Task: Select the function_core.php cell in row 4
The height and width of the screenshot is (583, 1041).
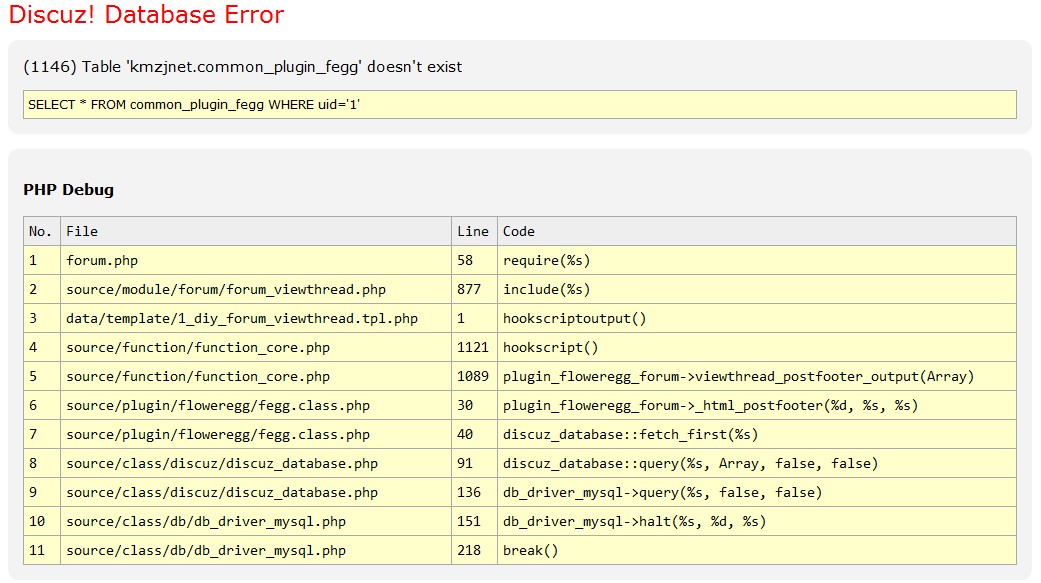Action: click(256, 347)
